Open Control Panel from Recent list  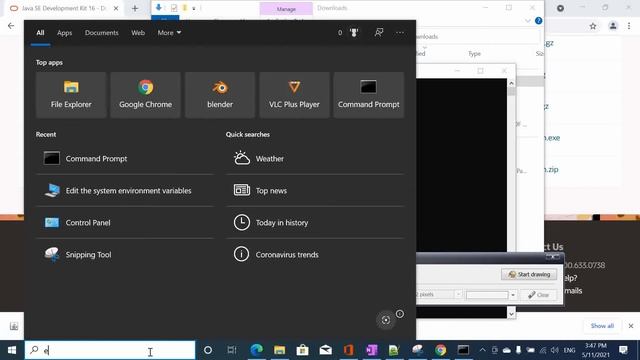[x=124, y=222]
